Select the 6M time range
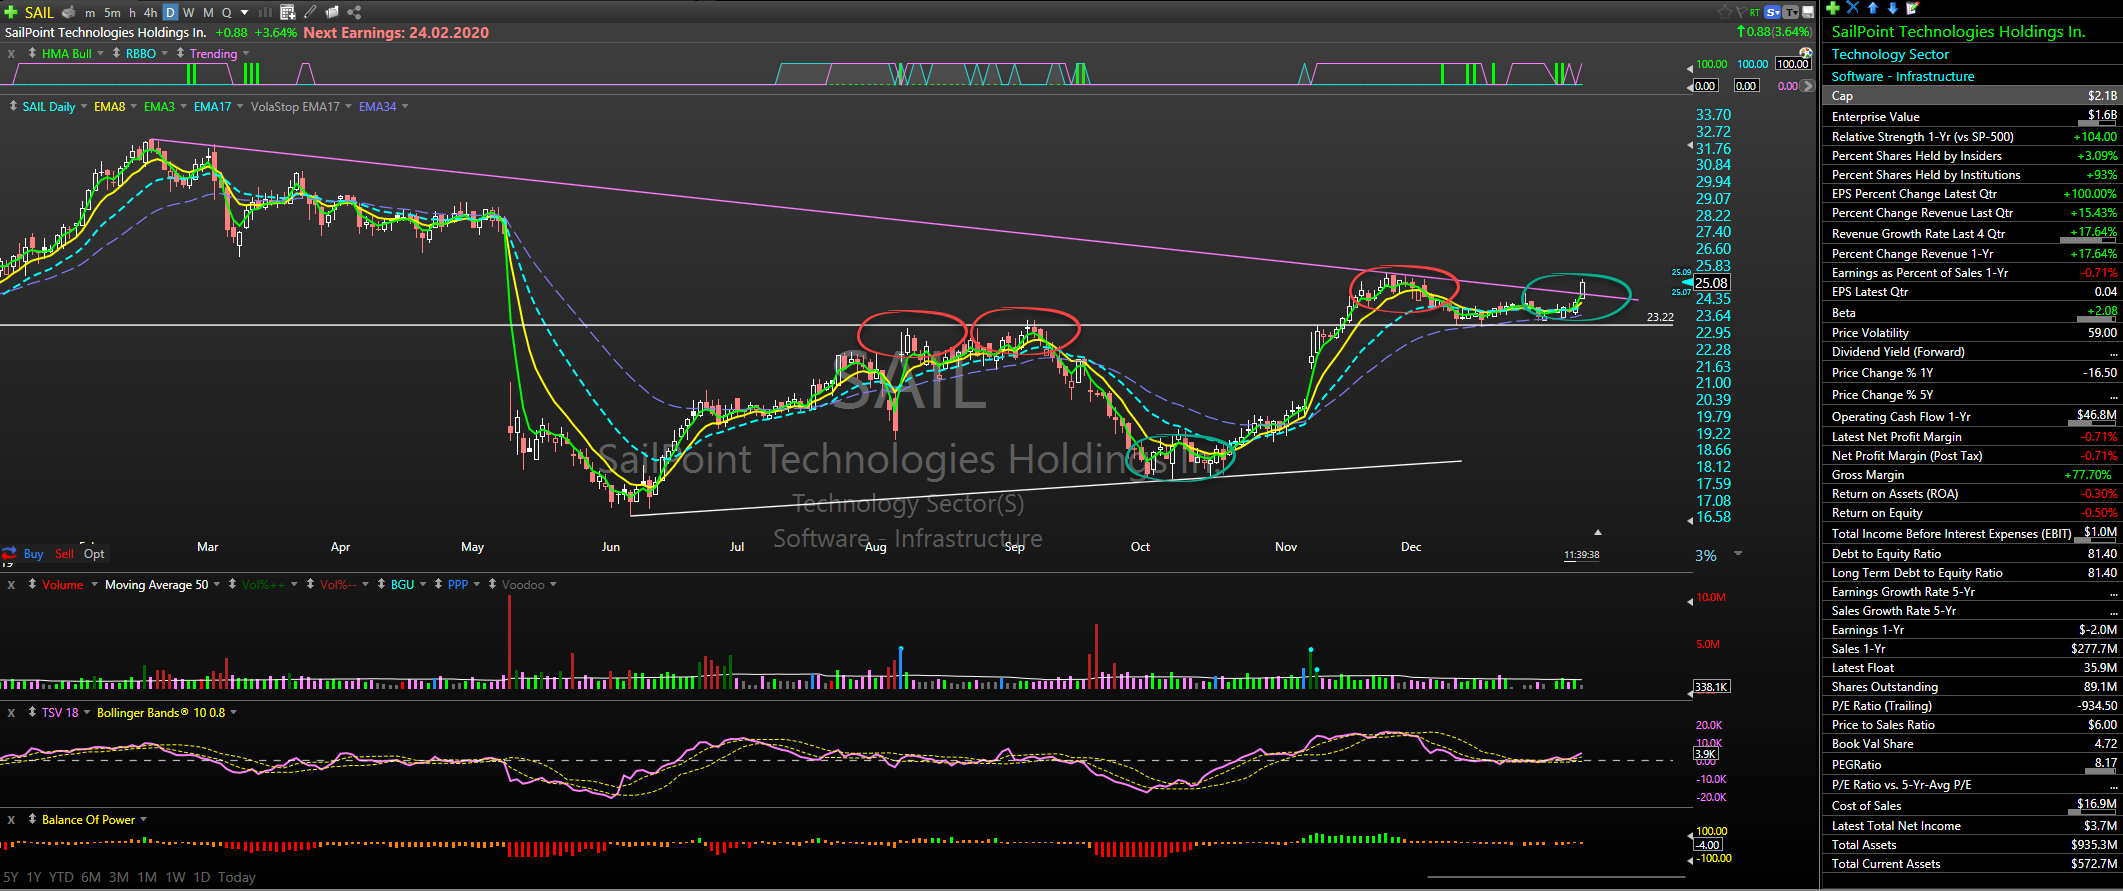The width and height of the screenshot is (2123, 891). (x=91, y=877)
